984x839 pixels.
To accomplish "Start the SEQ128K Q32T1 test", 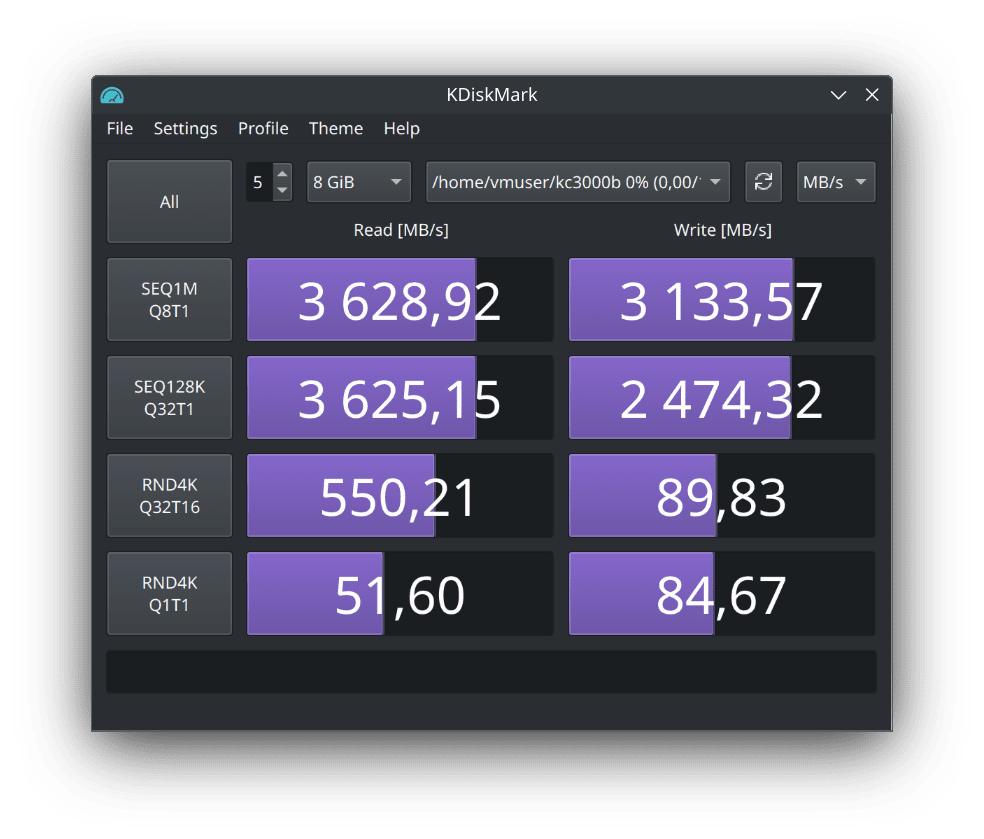I will click(x=169, y=397).
